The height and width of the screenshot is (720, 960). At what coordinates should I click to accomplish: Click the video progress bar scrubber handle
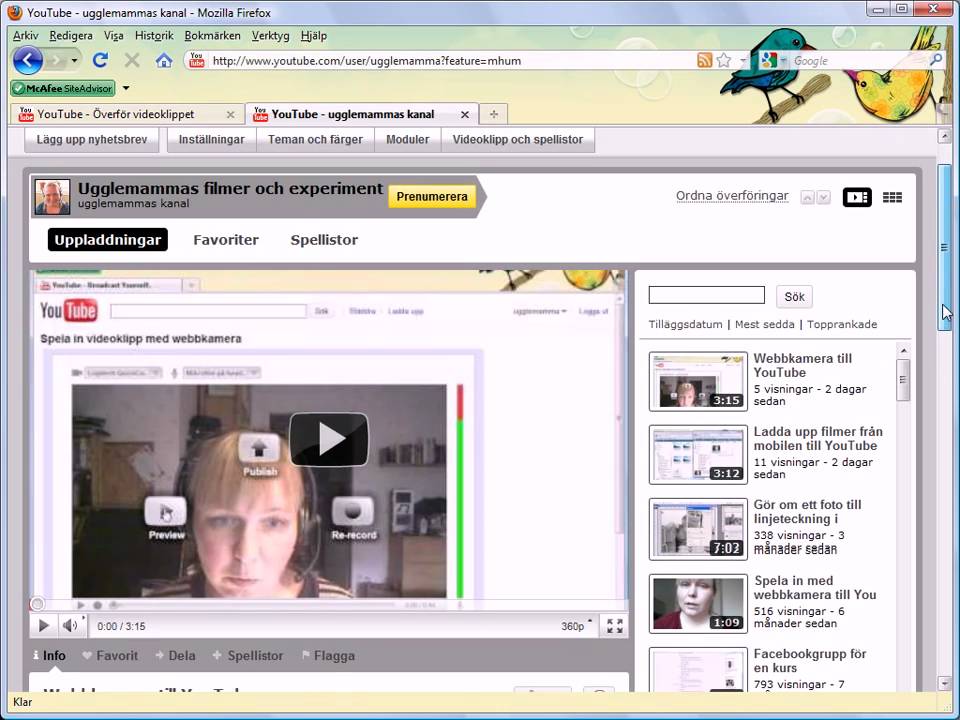[x=37, y=604]
